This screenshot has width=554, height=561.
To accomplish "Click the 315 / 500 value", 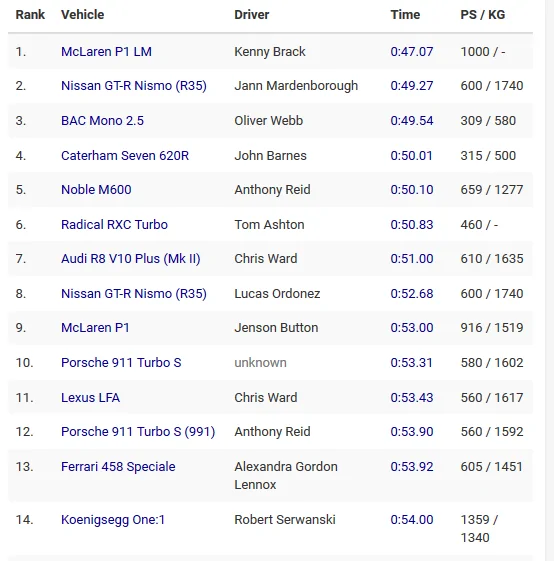I will pyautogui.click(x=488, y=156).
